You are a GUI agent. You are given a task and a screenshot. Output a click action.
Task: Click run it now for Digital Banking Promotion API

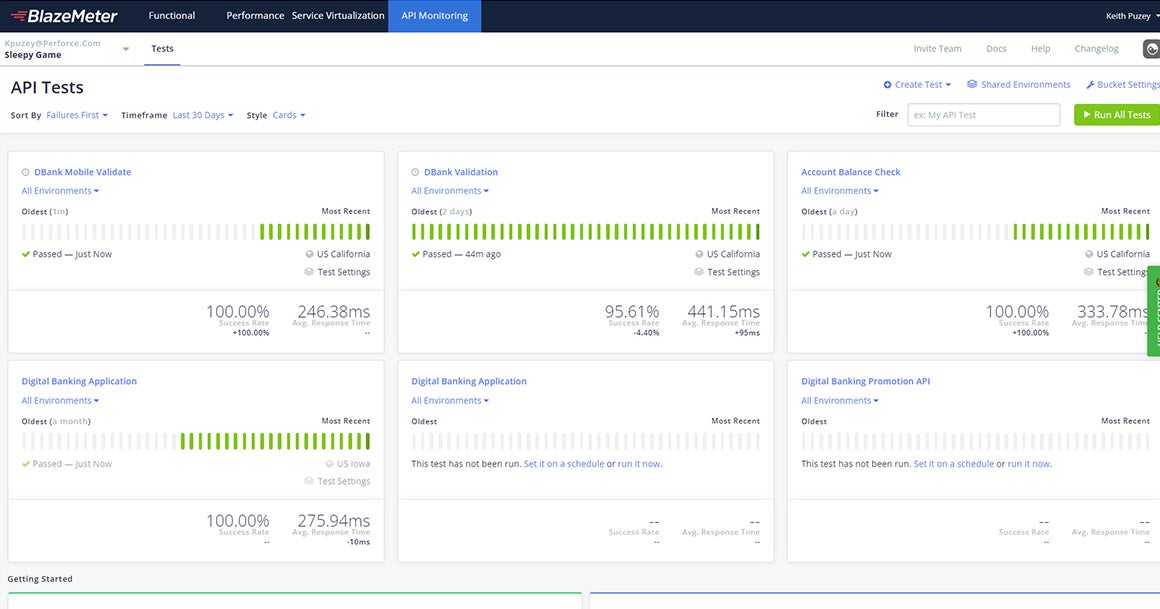coord(1028,464)
